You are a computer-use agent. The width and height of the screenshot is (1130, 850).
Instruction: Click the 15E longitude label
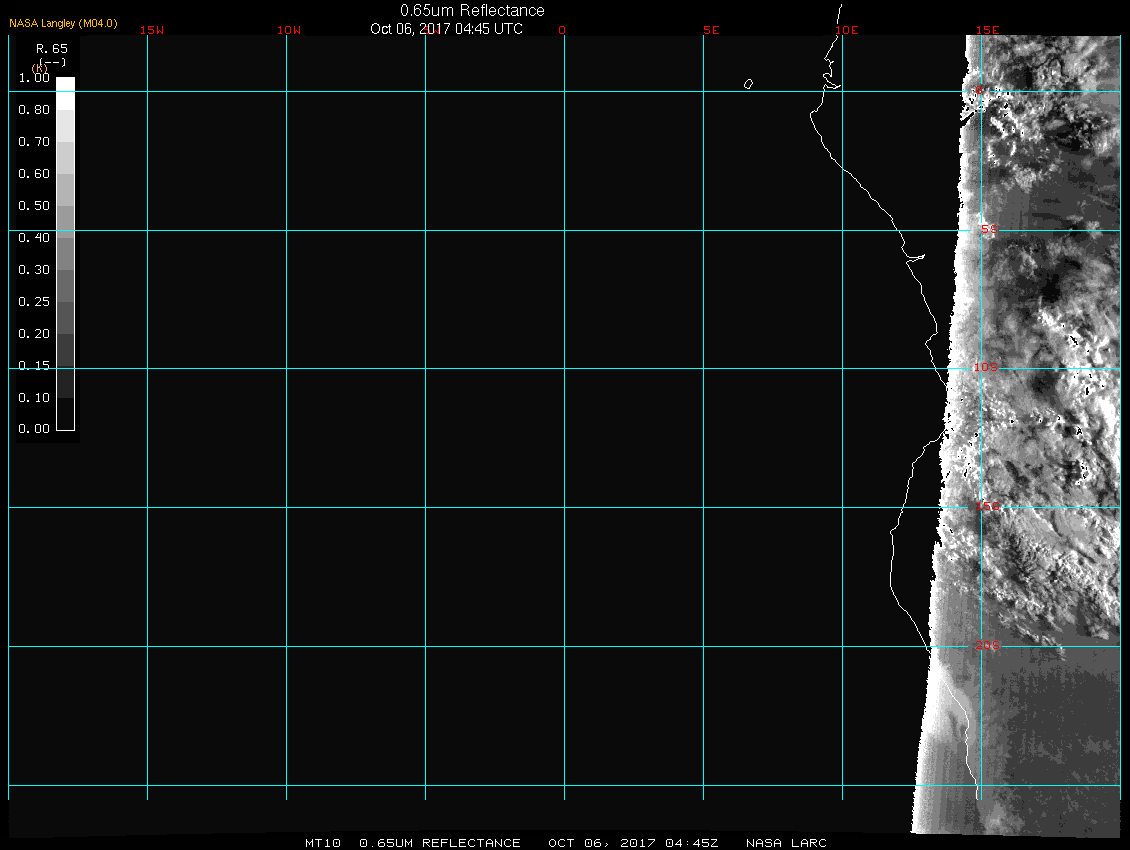point(988,30)
